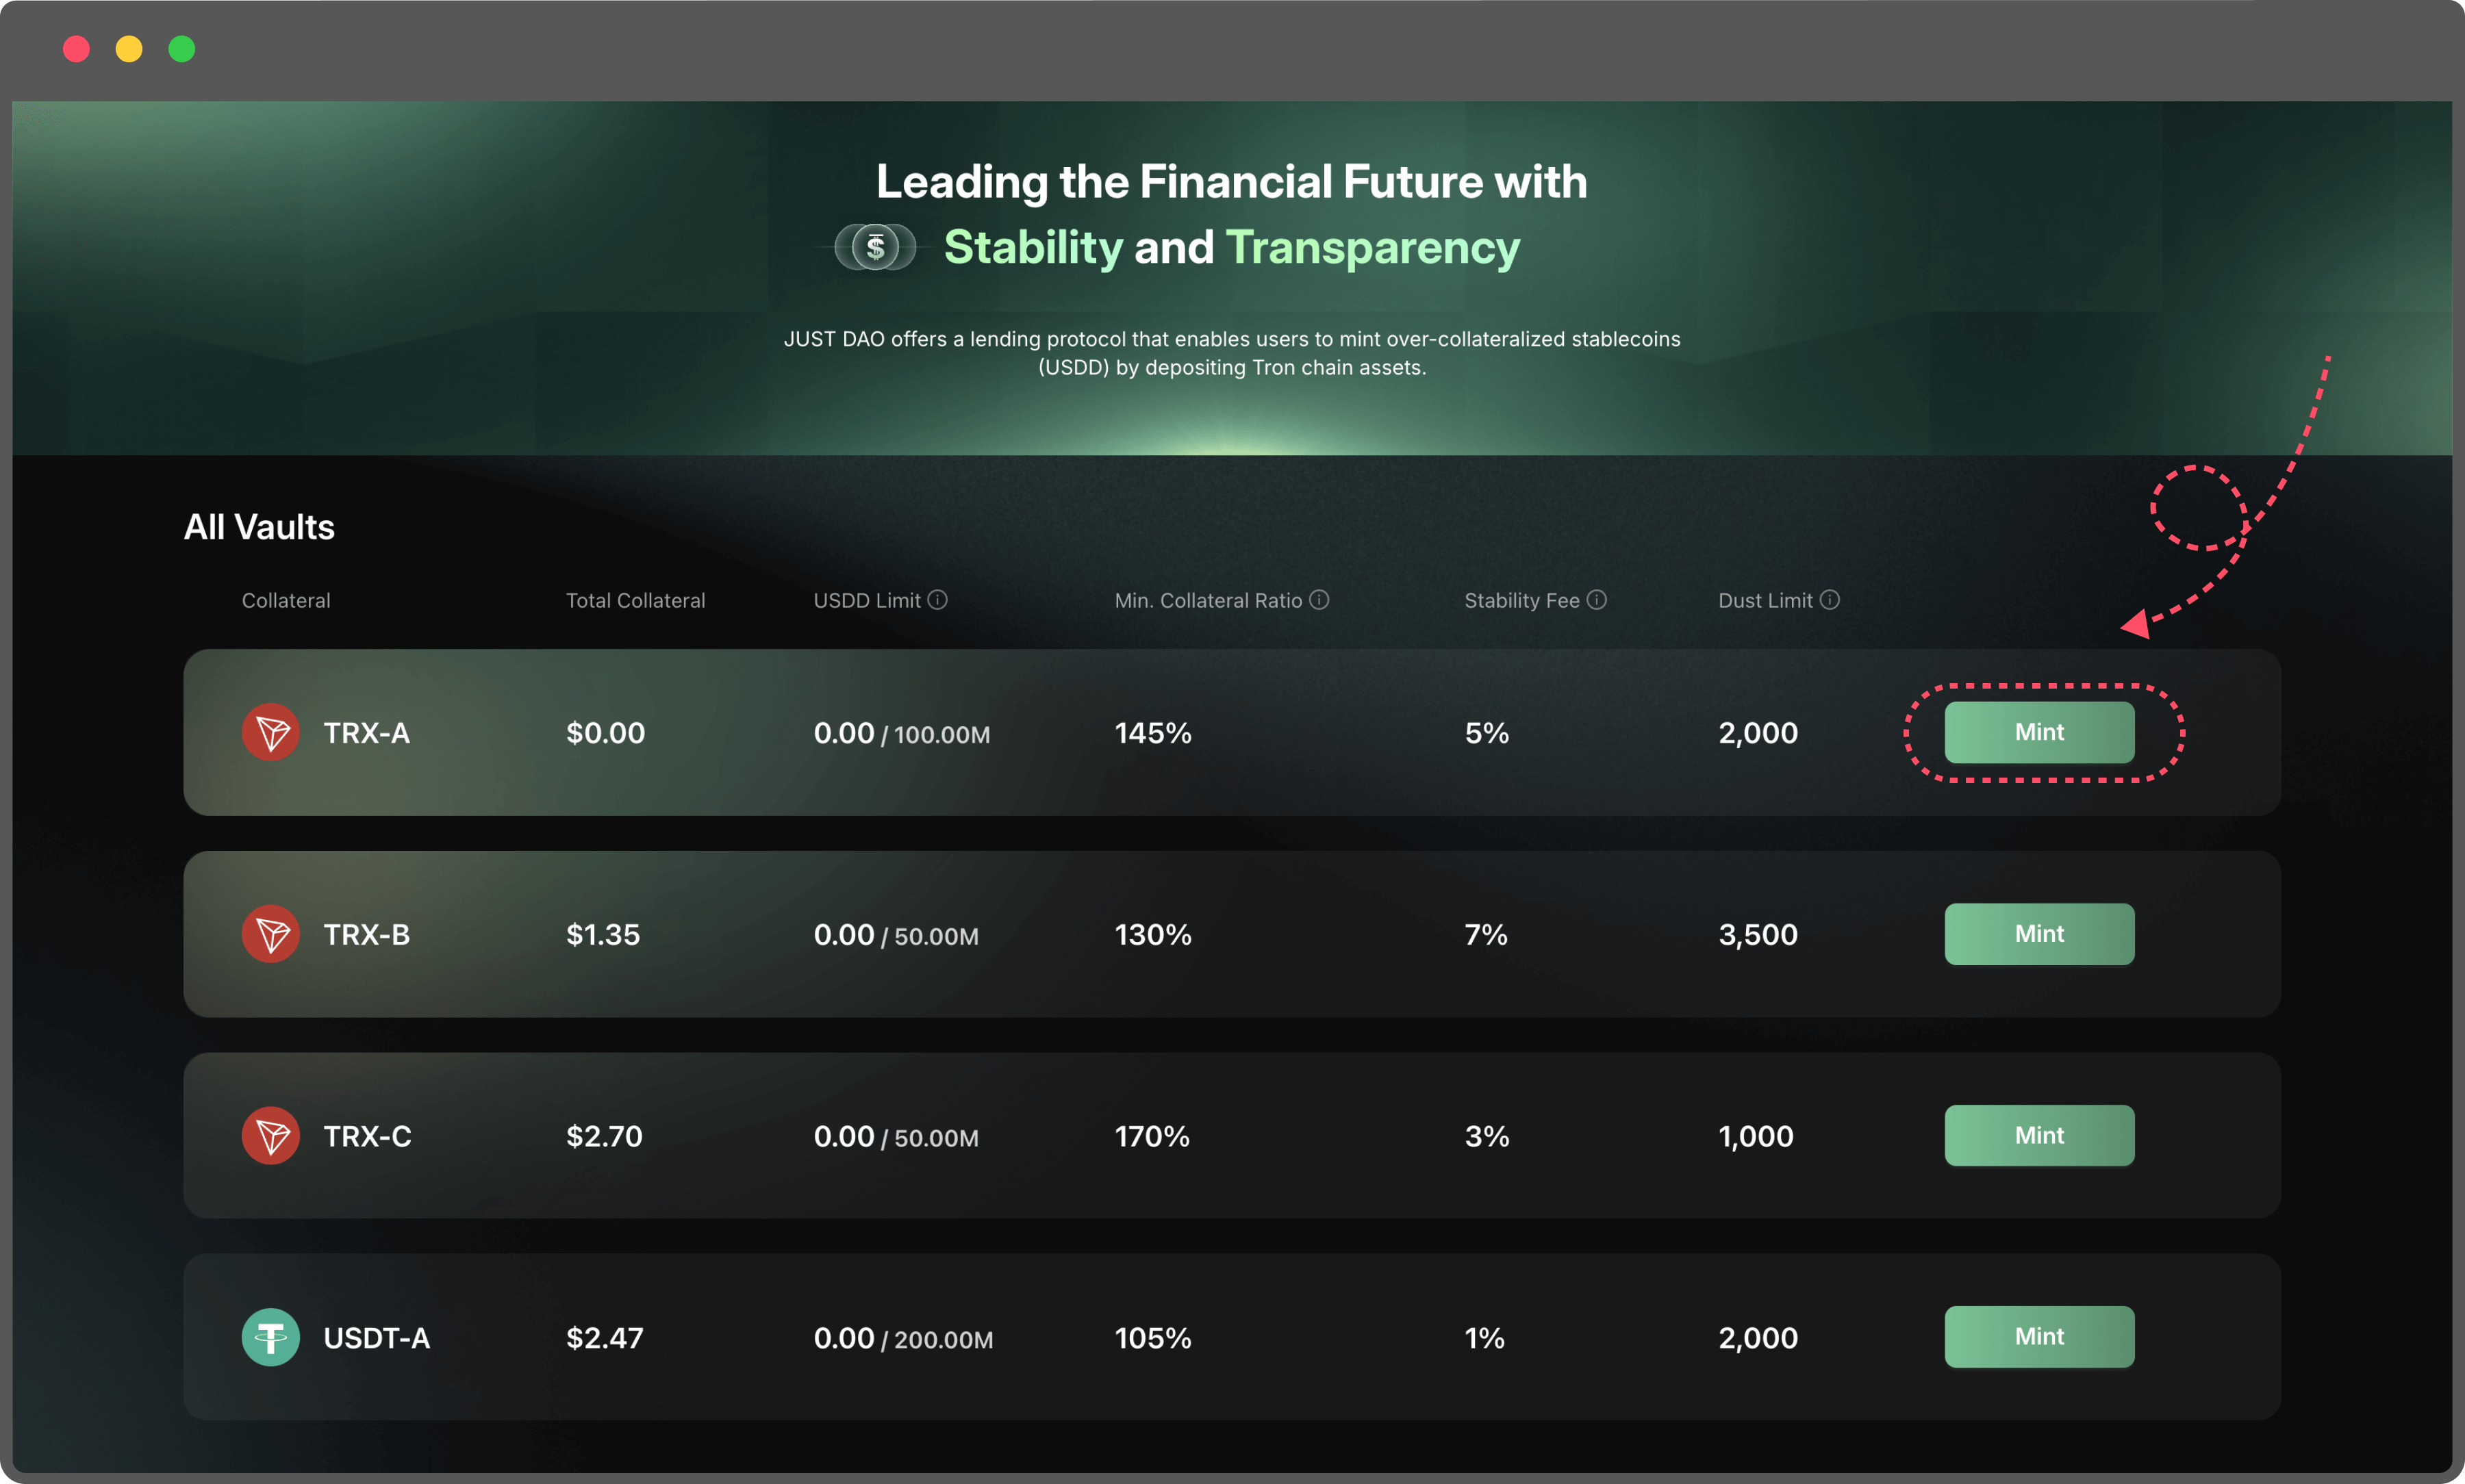Click the TRX-A Tron logo icon
The width and height of the screenshot is (2465, 1484).
pyautogui.click(x=271, y=733)
